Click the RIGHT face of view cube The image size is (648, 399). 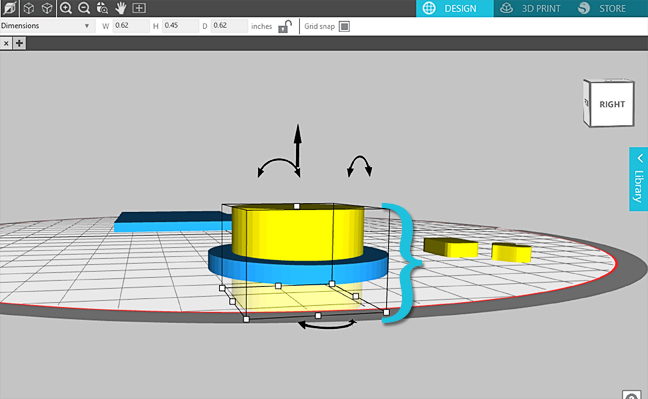(x=612, y=104)
